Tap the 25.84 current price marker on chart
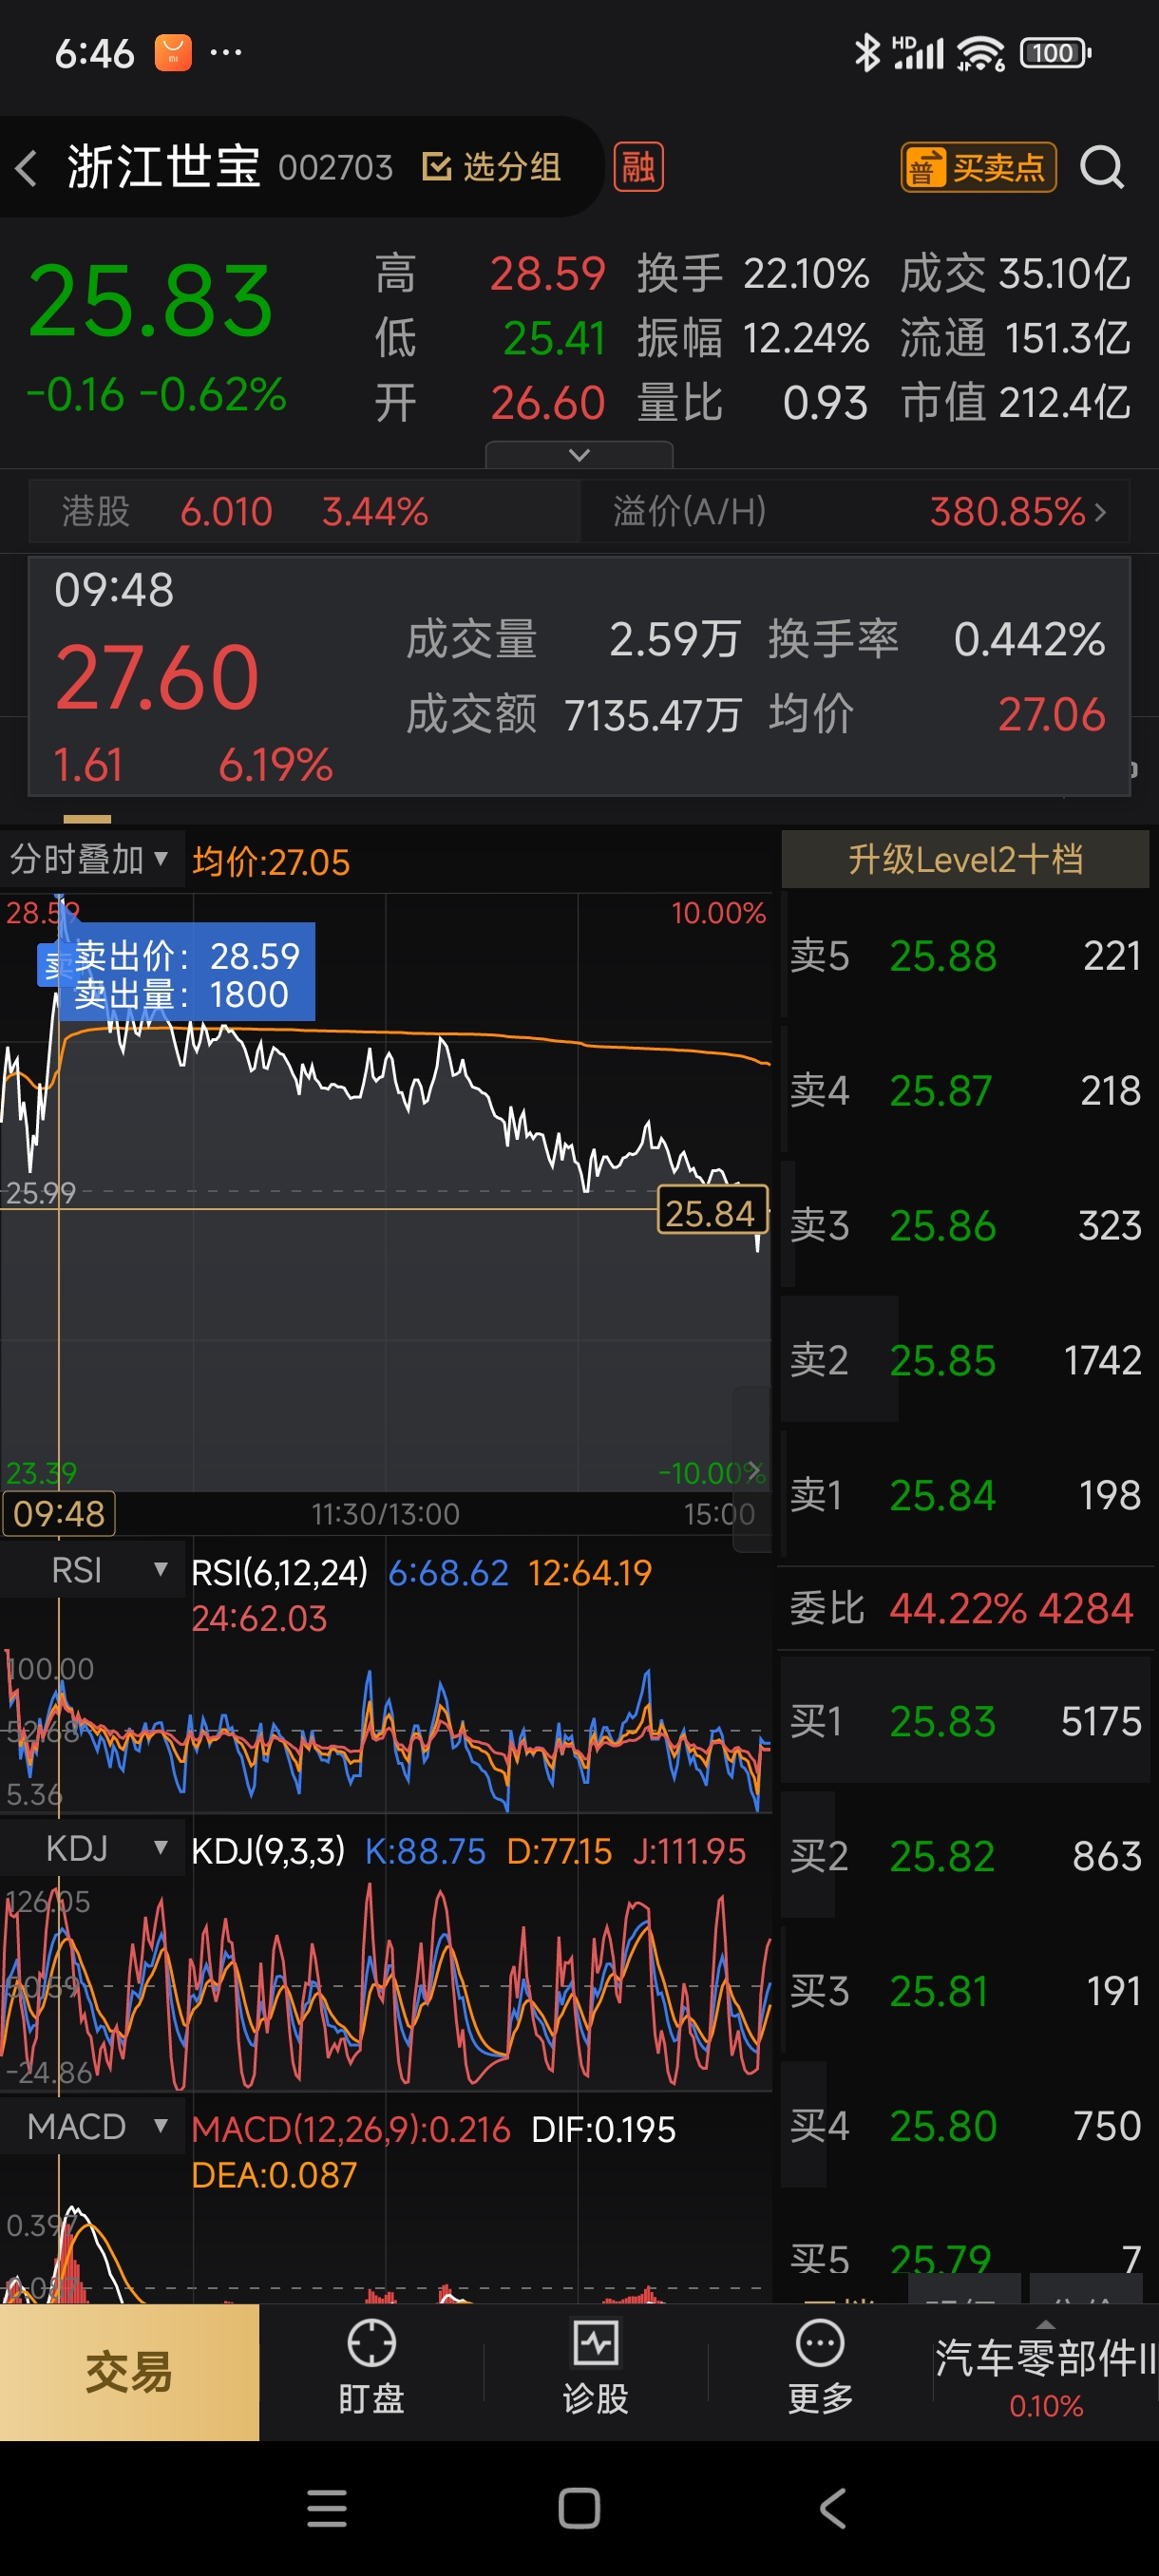The height and width of the screenshot is (2576, 1159). tap(711, 1212)
